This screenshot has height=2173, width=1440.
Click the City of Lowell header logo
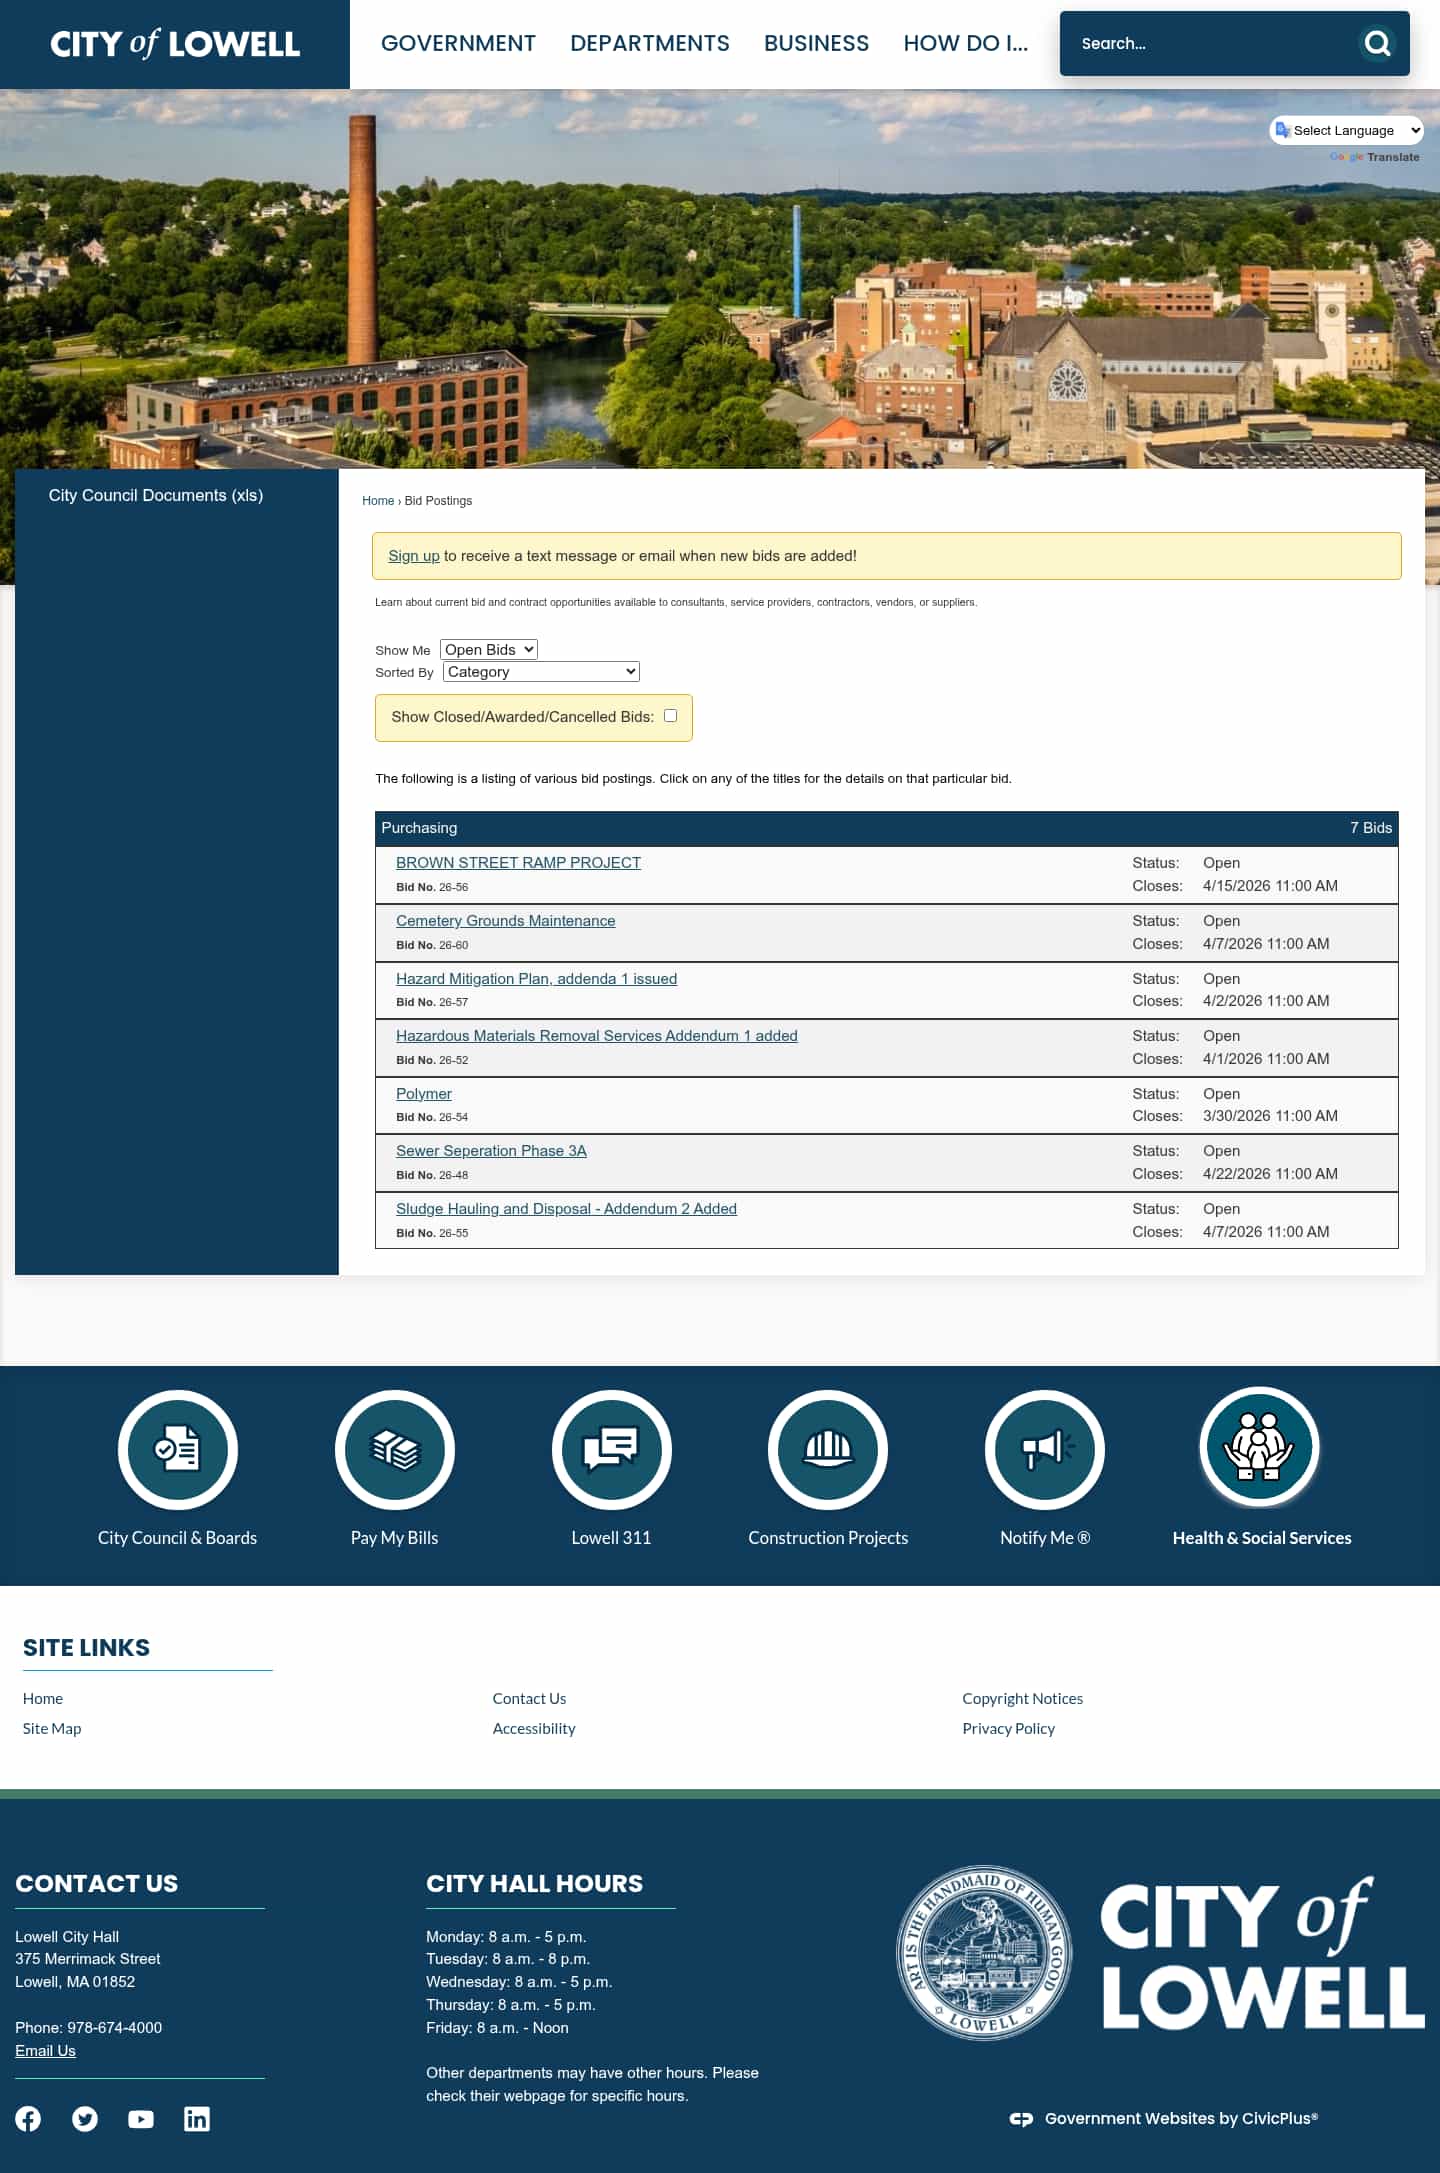pyautogui.click(x=175, y=44)
